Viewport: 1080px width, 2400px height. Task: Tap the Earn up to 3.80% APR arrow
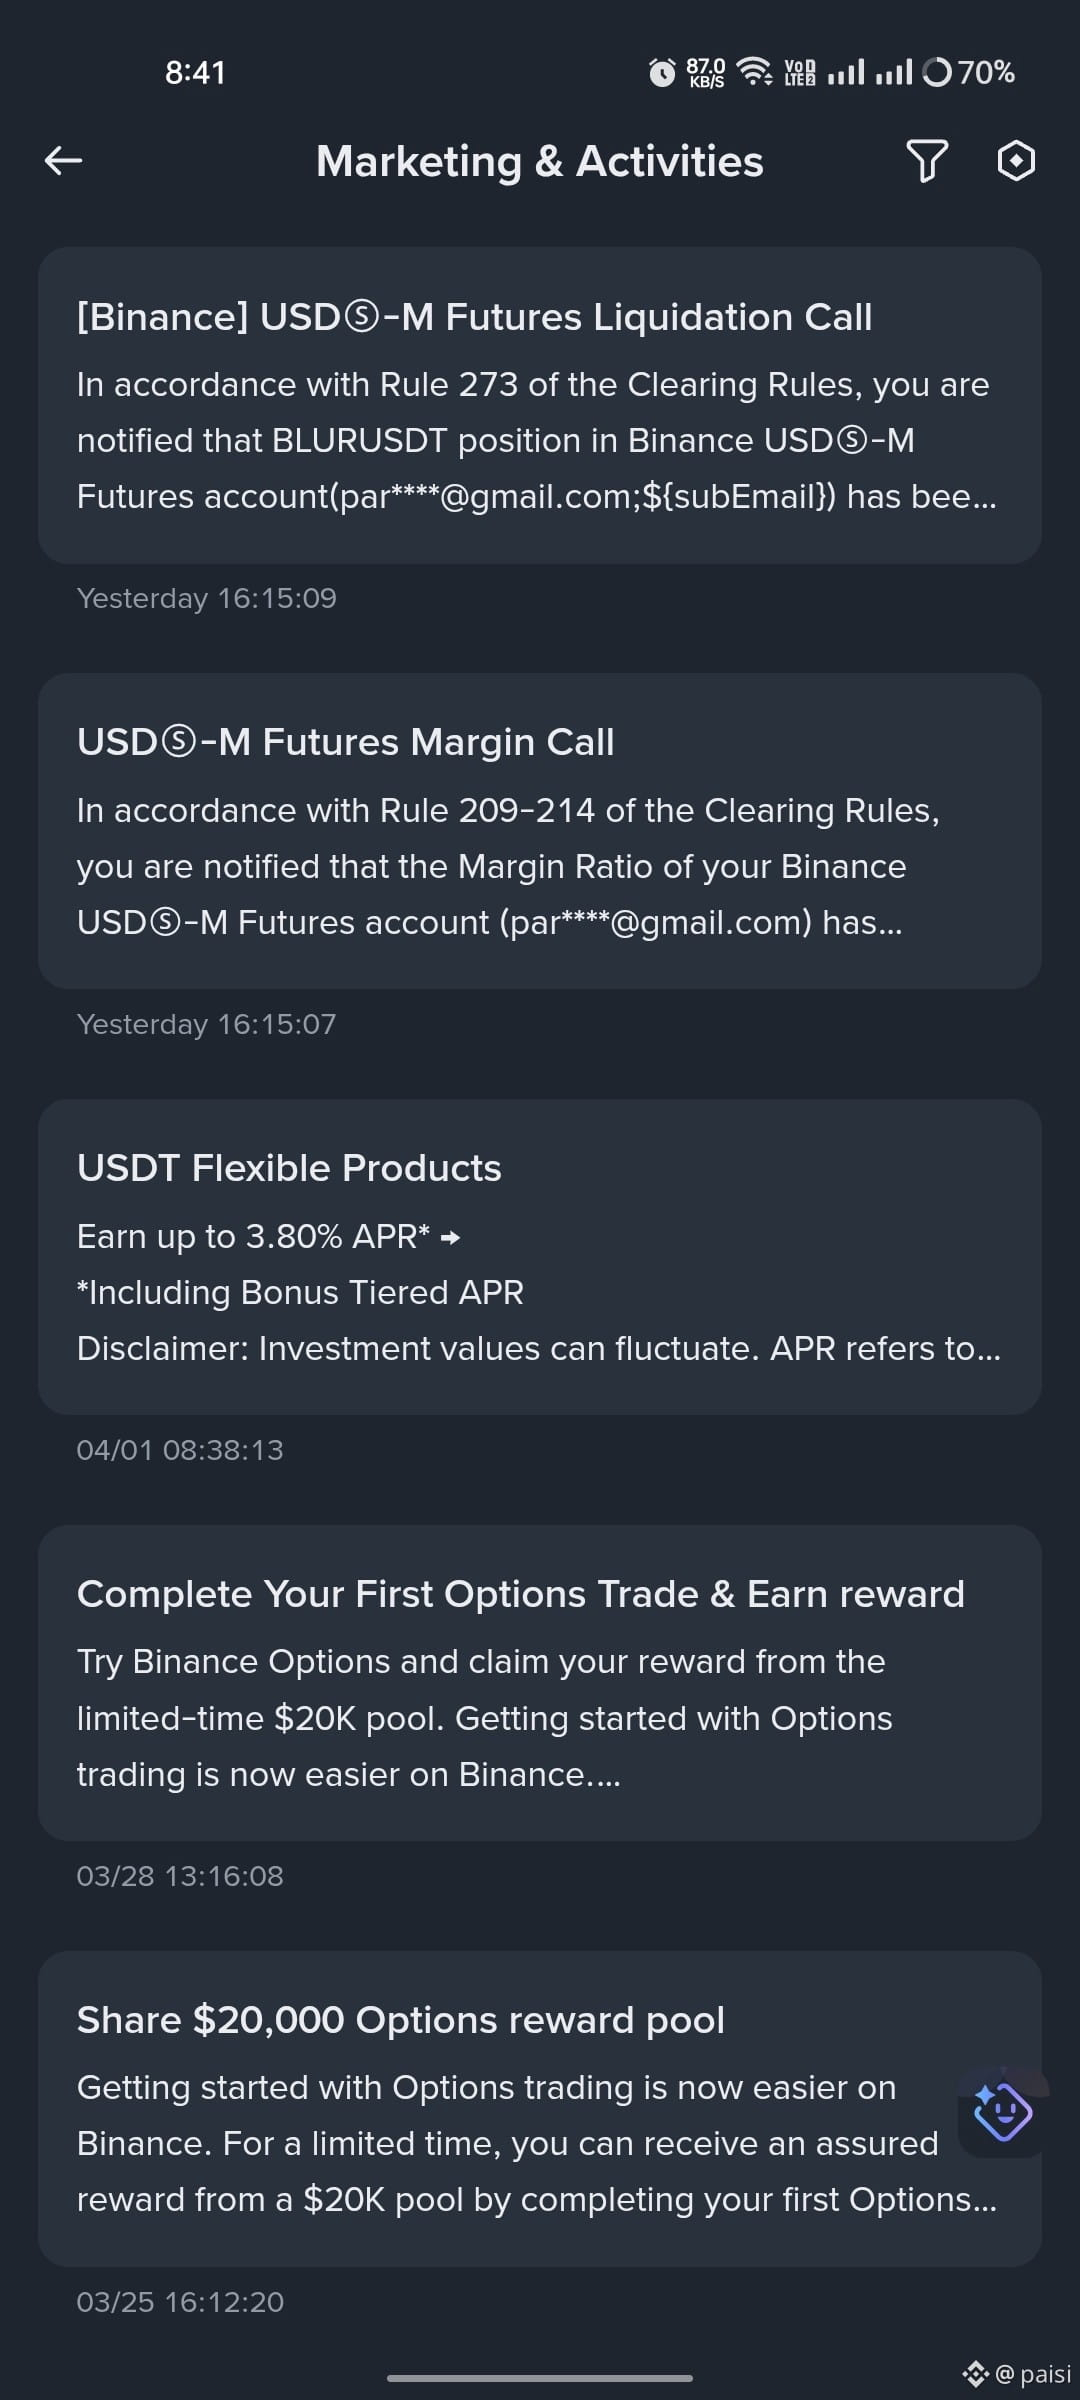tap(450, 1238)
